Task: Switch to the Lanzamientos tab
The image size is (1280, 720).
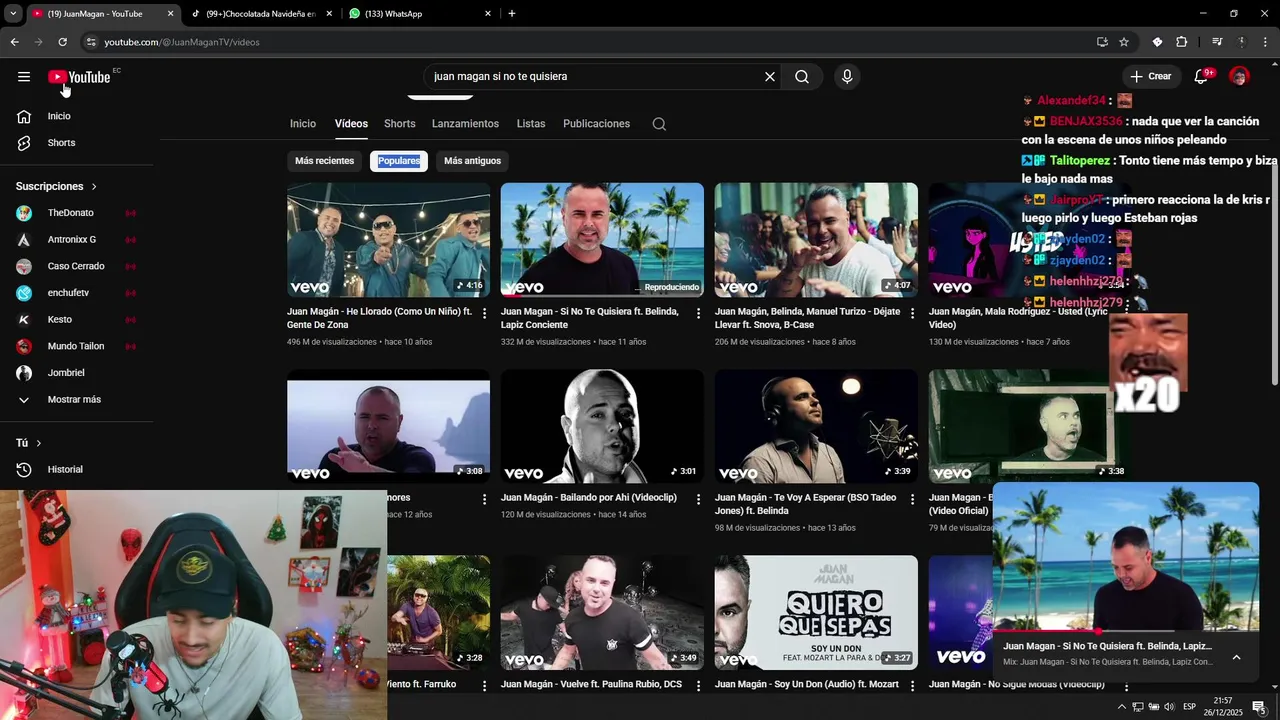Action: click(x=465, y=124)
